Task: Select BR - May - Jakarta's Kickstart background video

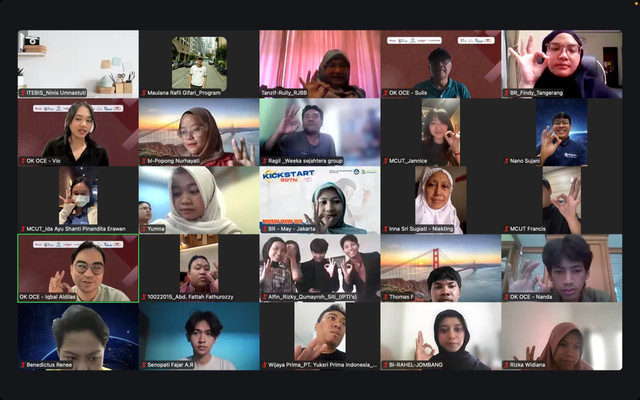Action: coord(320,200)
